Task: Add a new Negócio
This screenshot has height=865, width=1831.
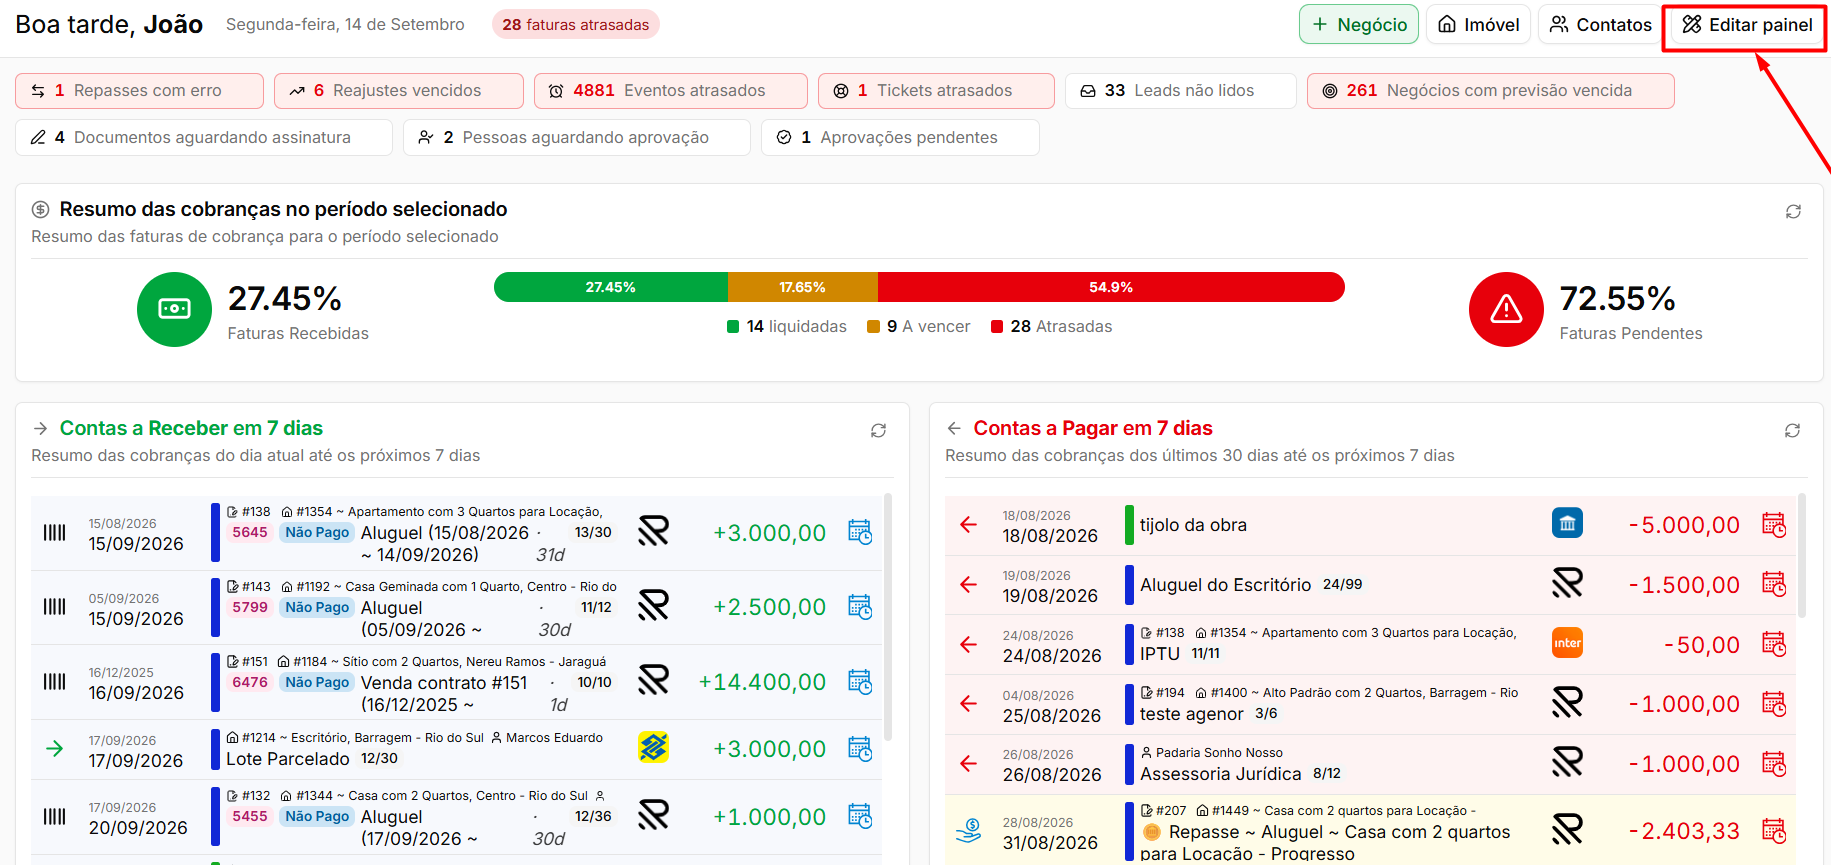Action: pos(1359,25)
